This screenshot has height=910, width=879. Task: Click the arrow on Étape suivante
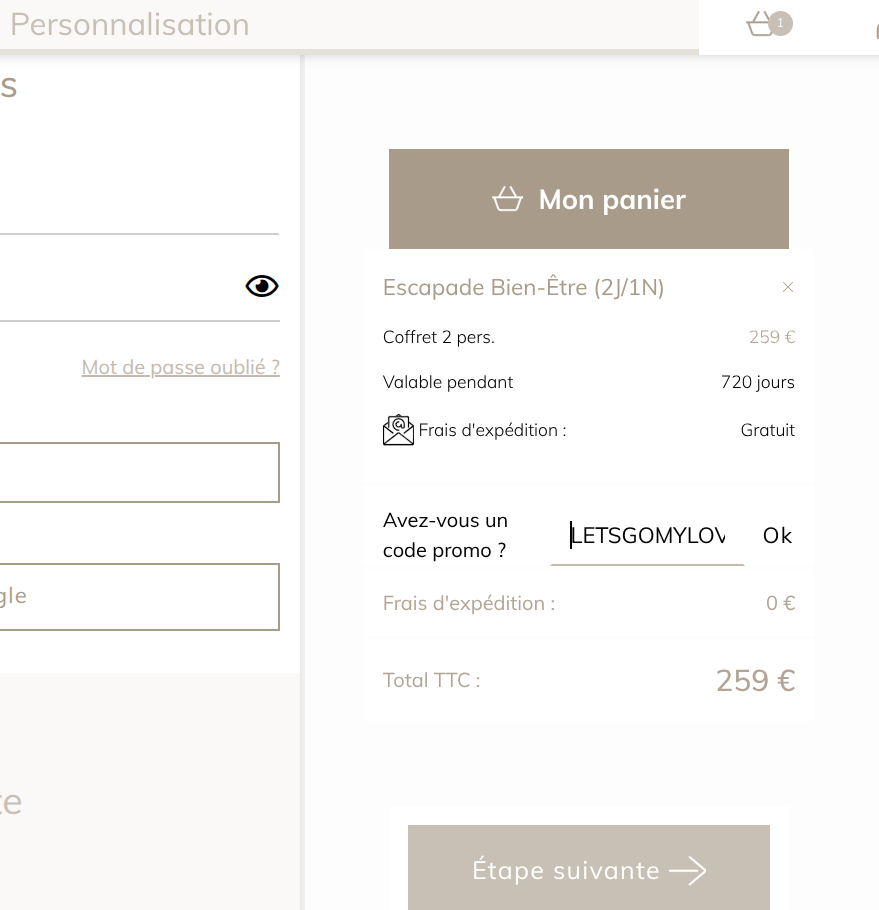(688, 871)
